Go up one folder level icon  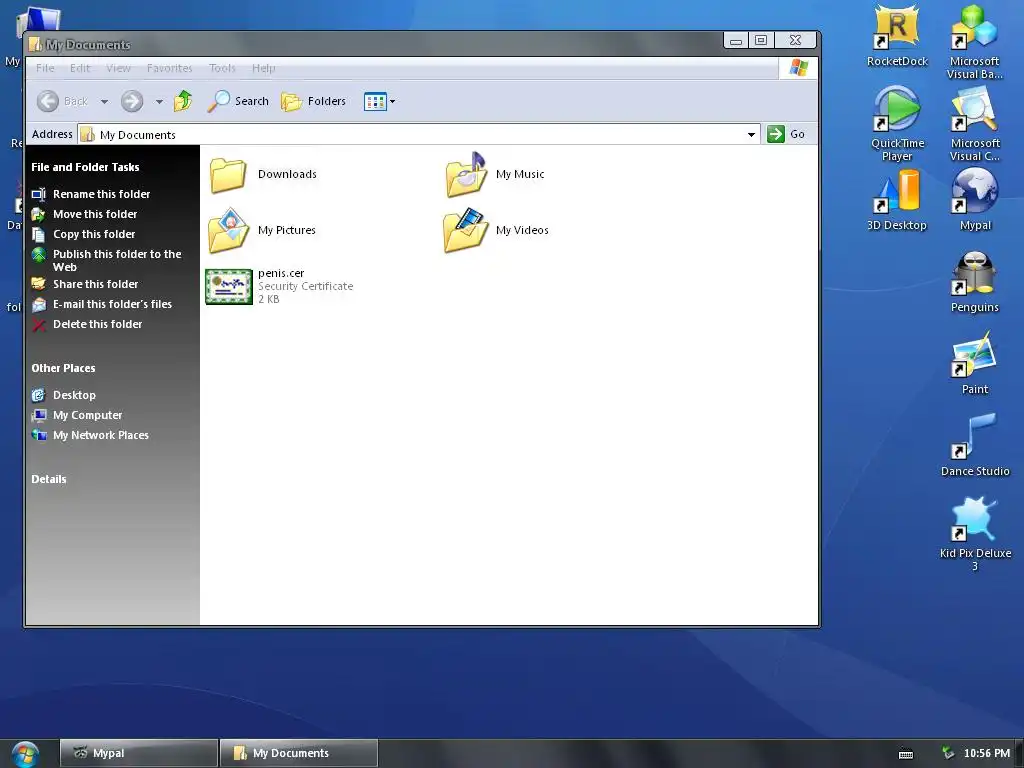coord(183,101)
